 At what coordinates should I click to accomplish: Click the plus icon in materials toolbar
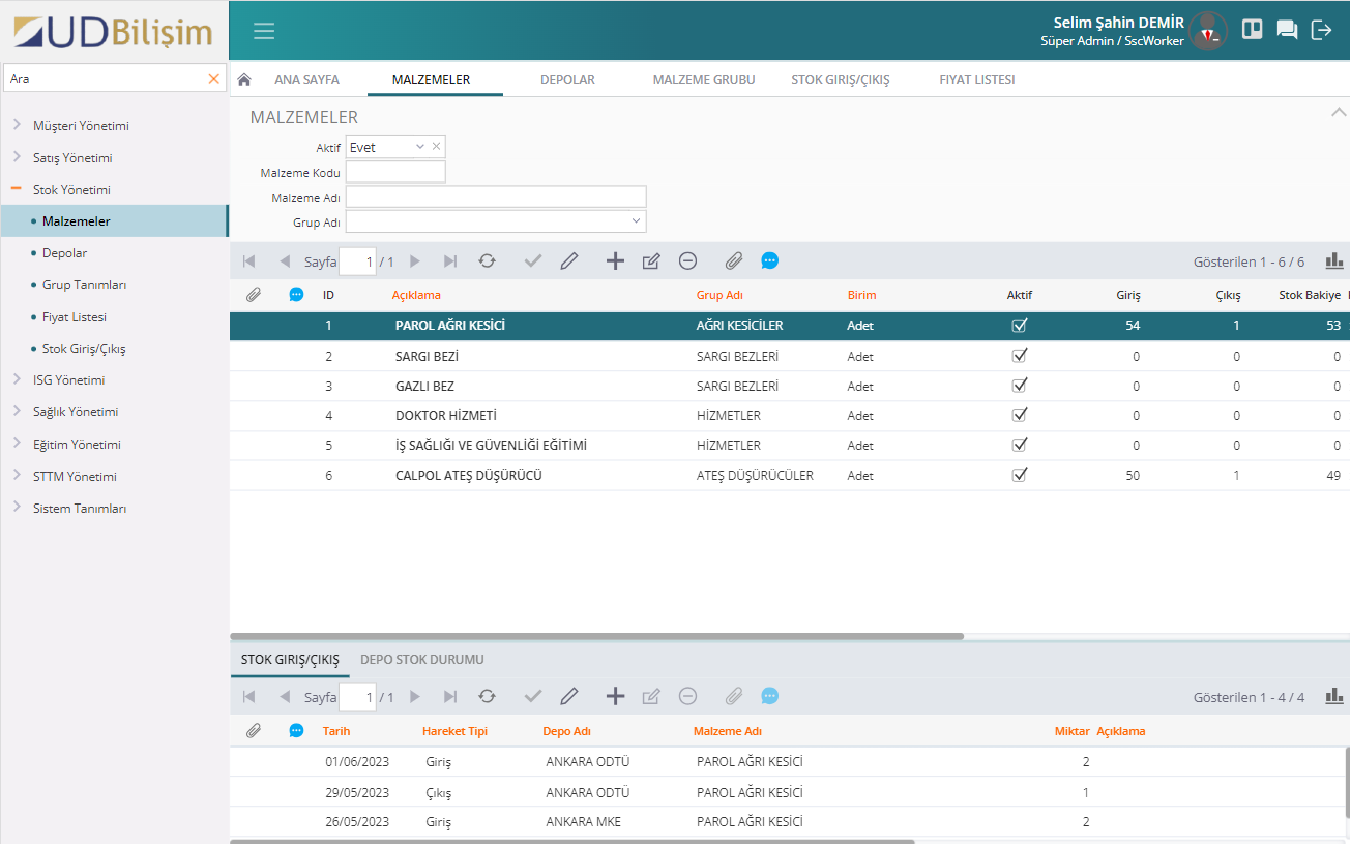pos(615,261)
